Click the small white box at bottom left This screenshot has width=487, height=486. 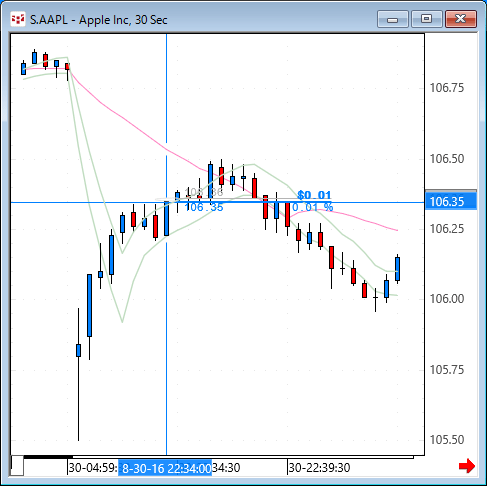point(17,465)
